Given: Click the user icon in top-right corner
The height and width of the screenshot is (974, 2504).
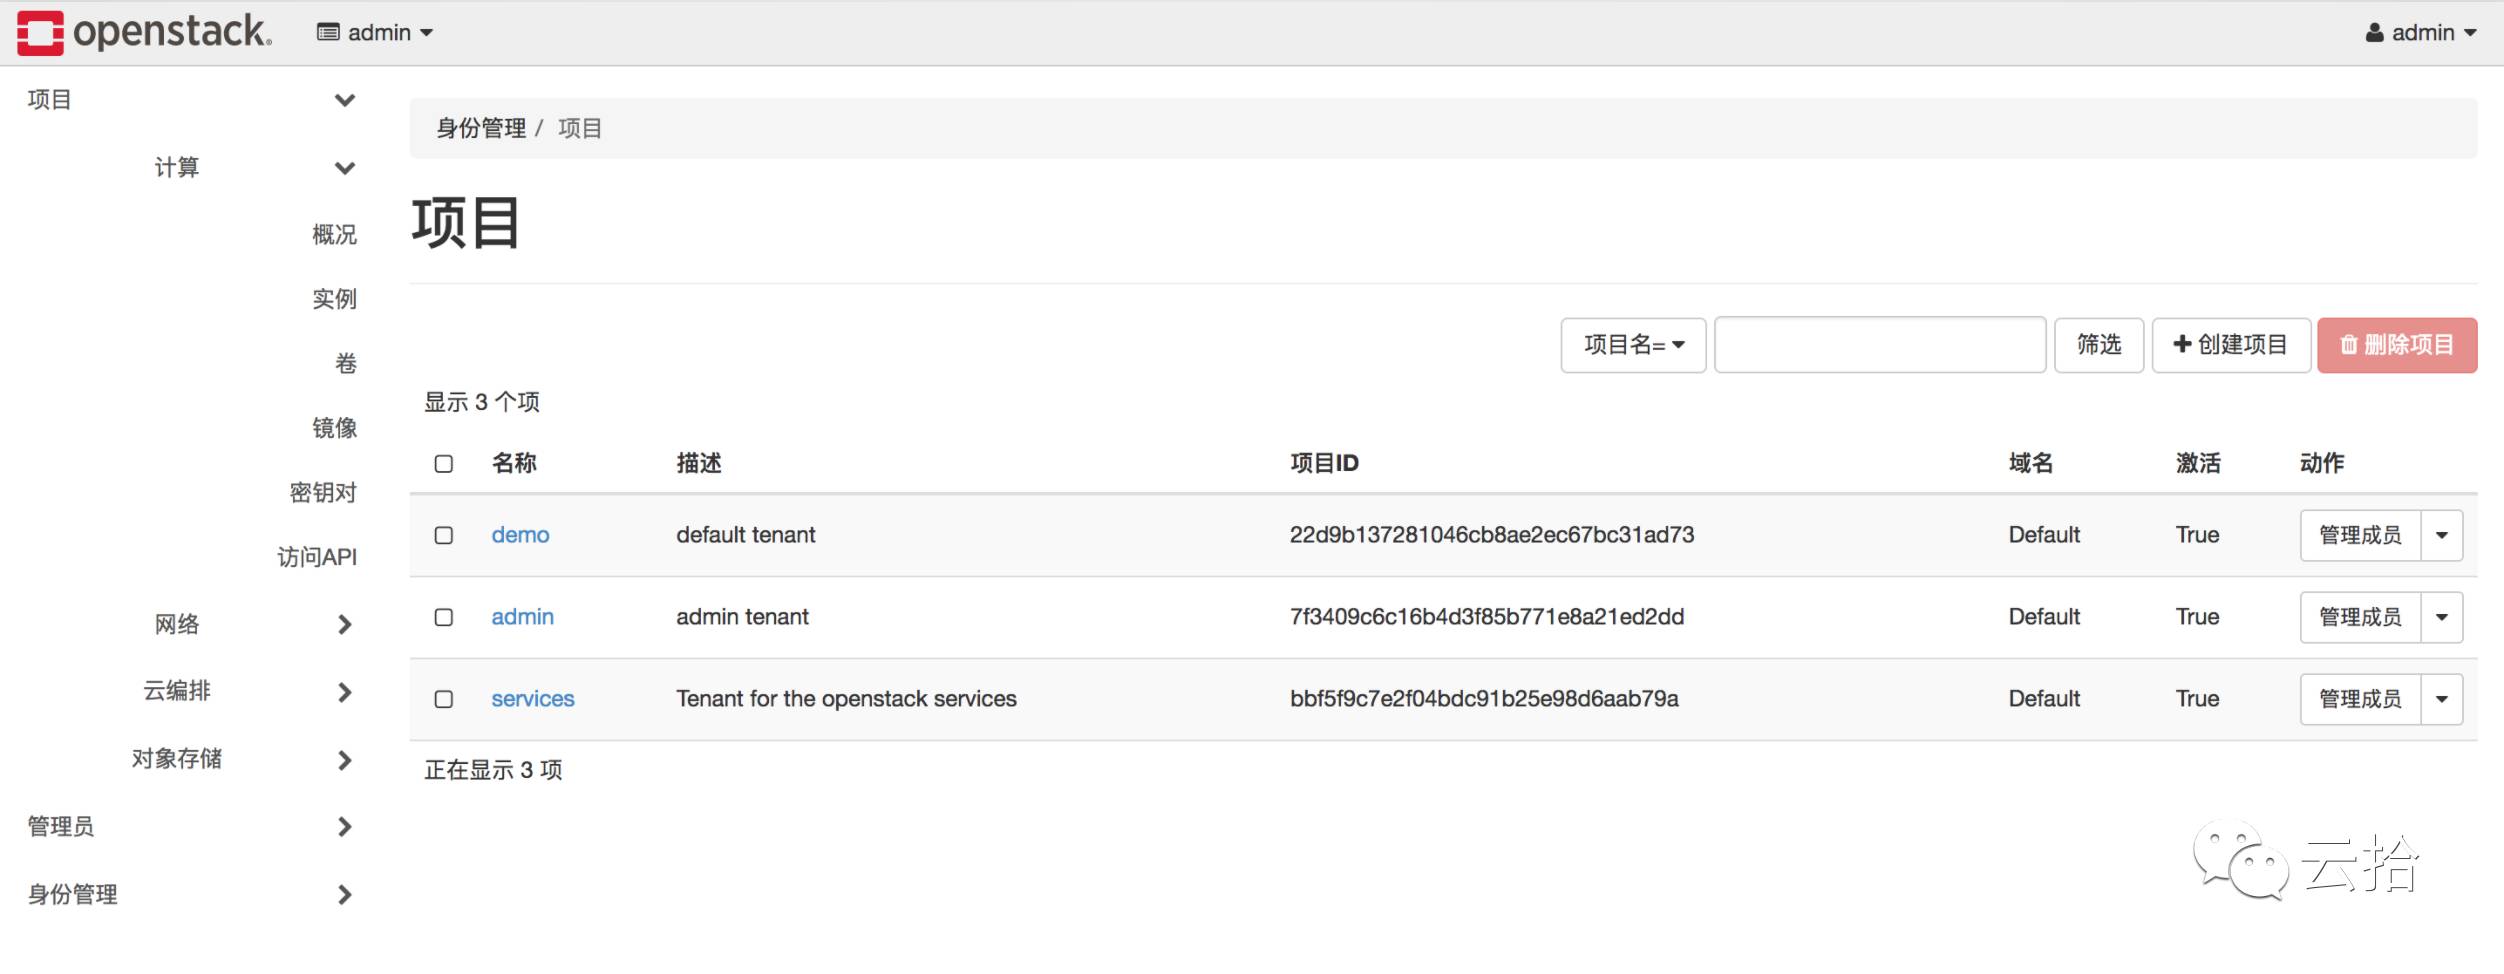Looking at the screenshot, I should pos(2374,33).
